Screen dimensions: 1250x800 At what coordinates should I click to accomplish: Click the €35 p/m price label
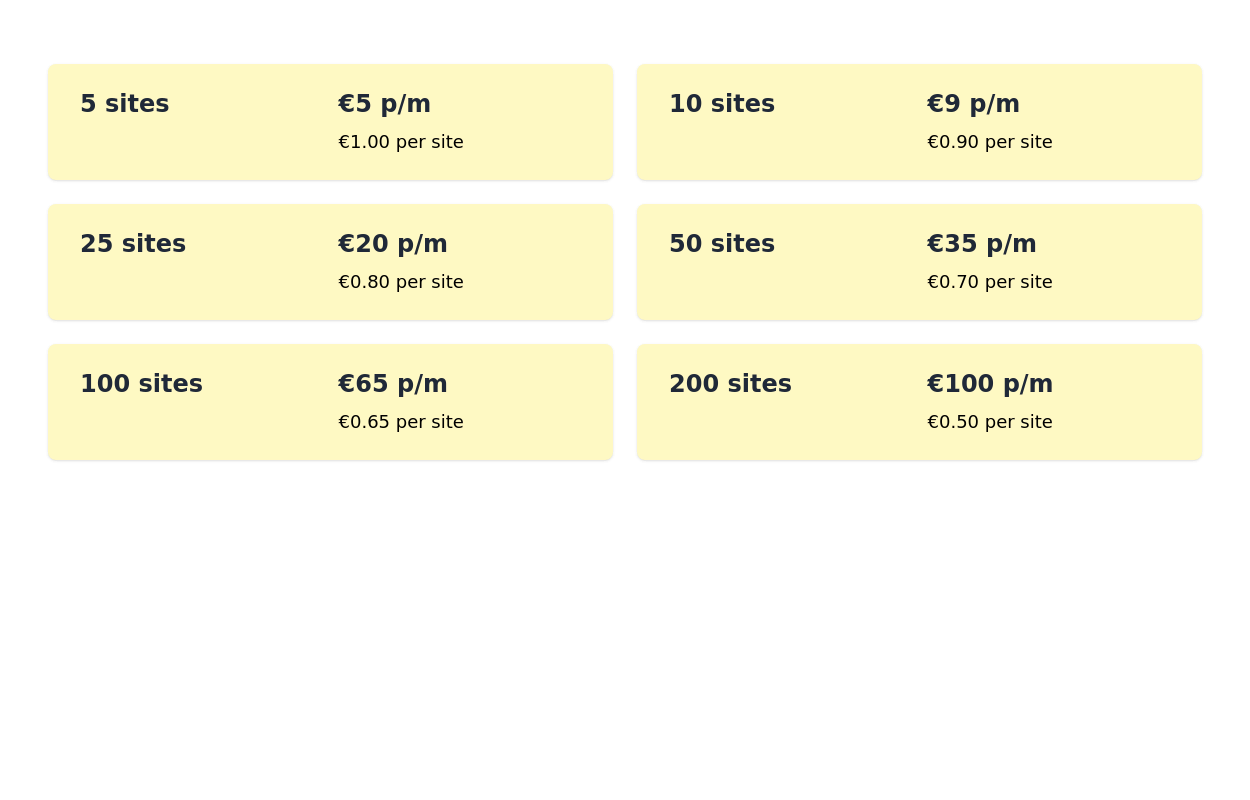pos(981,243)
